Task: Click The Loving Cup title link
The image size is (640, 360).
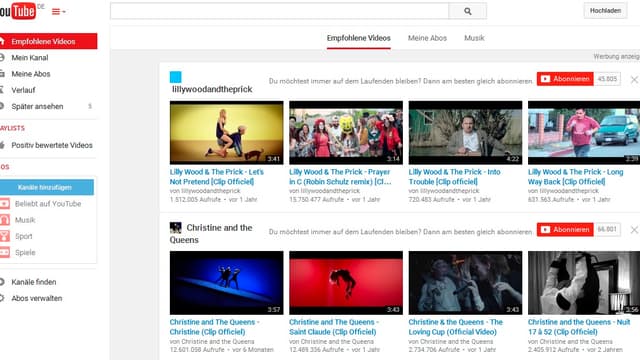Action: point(456,327)
